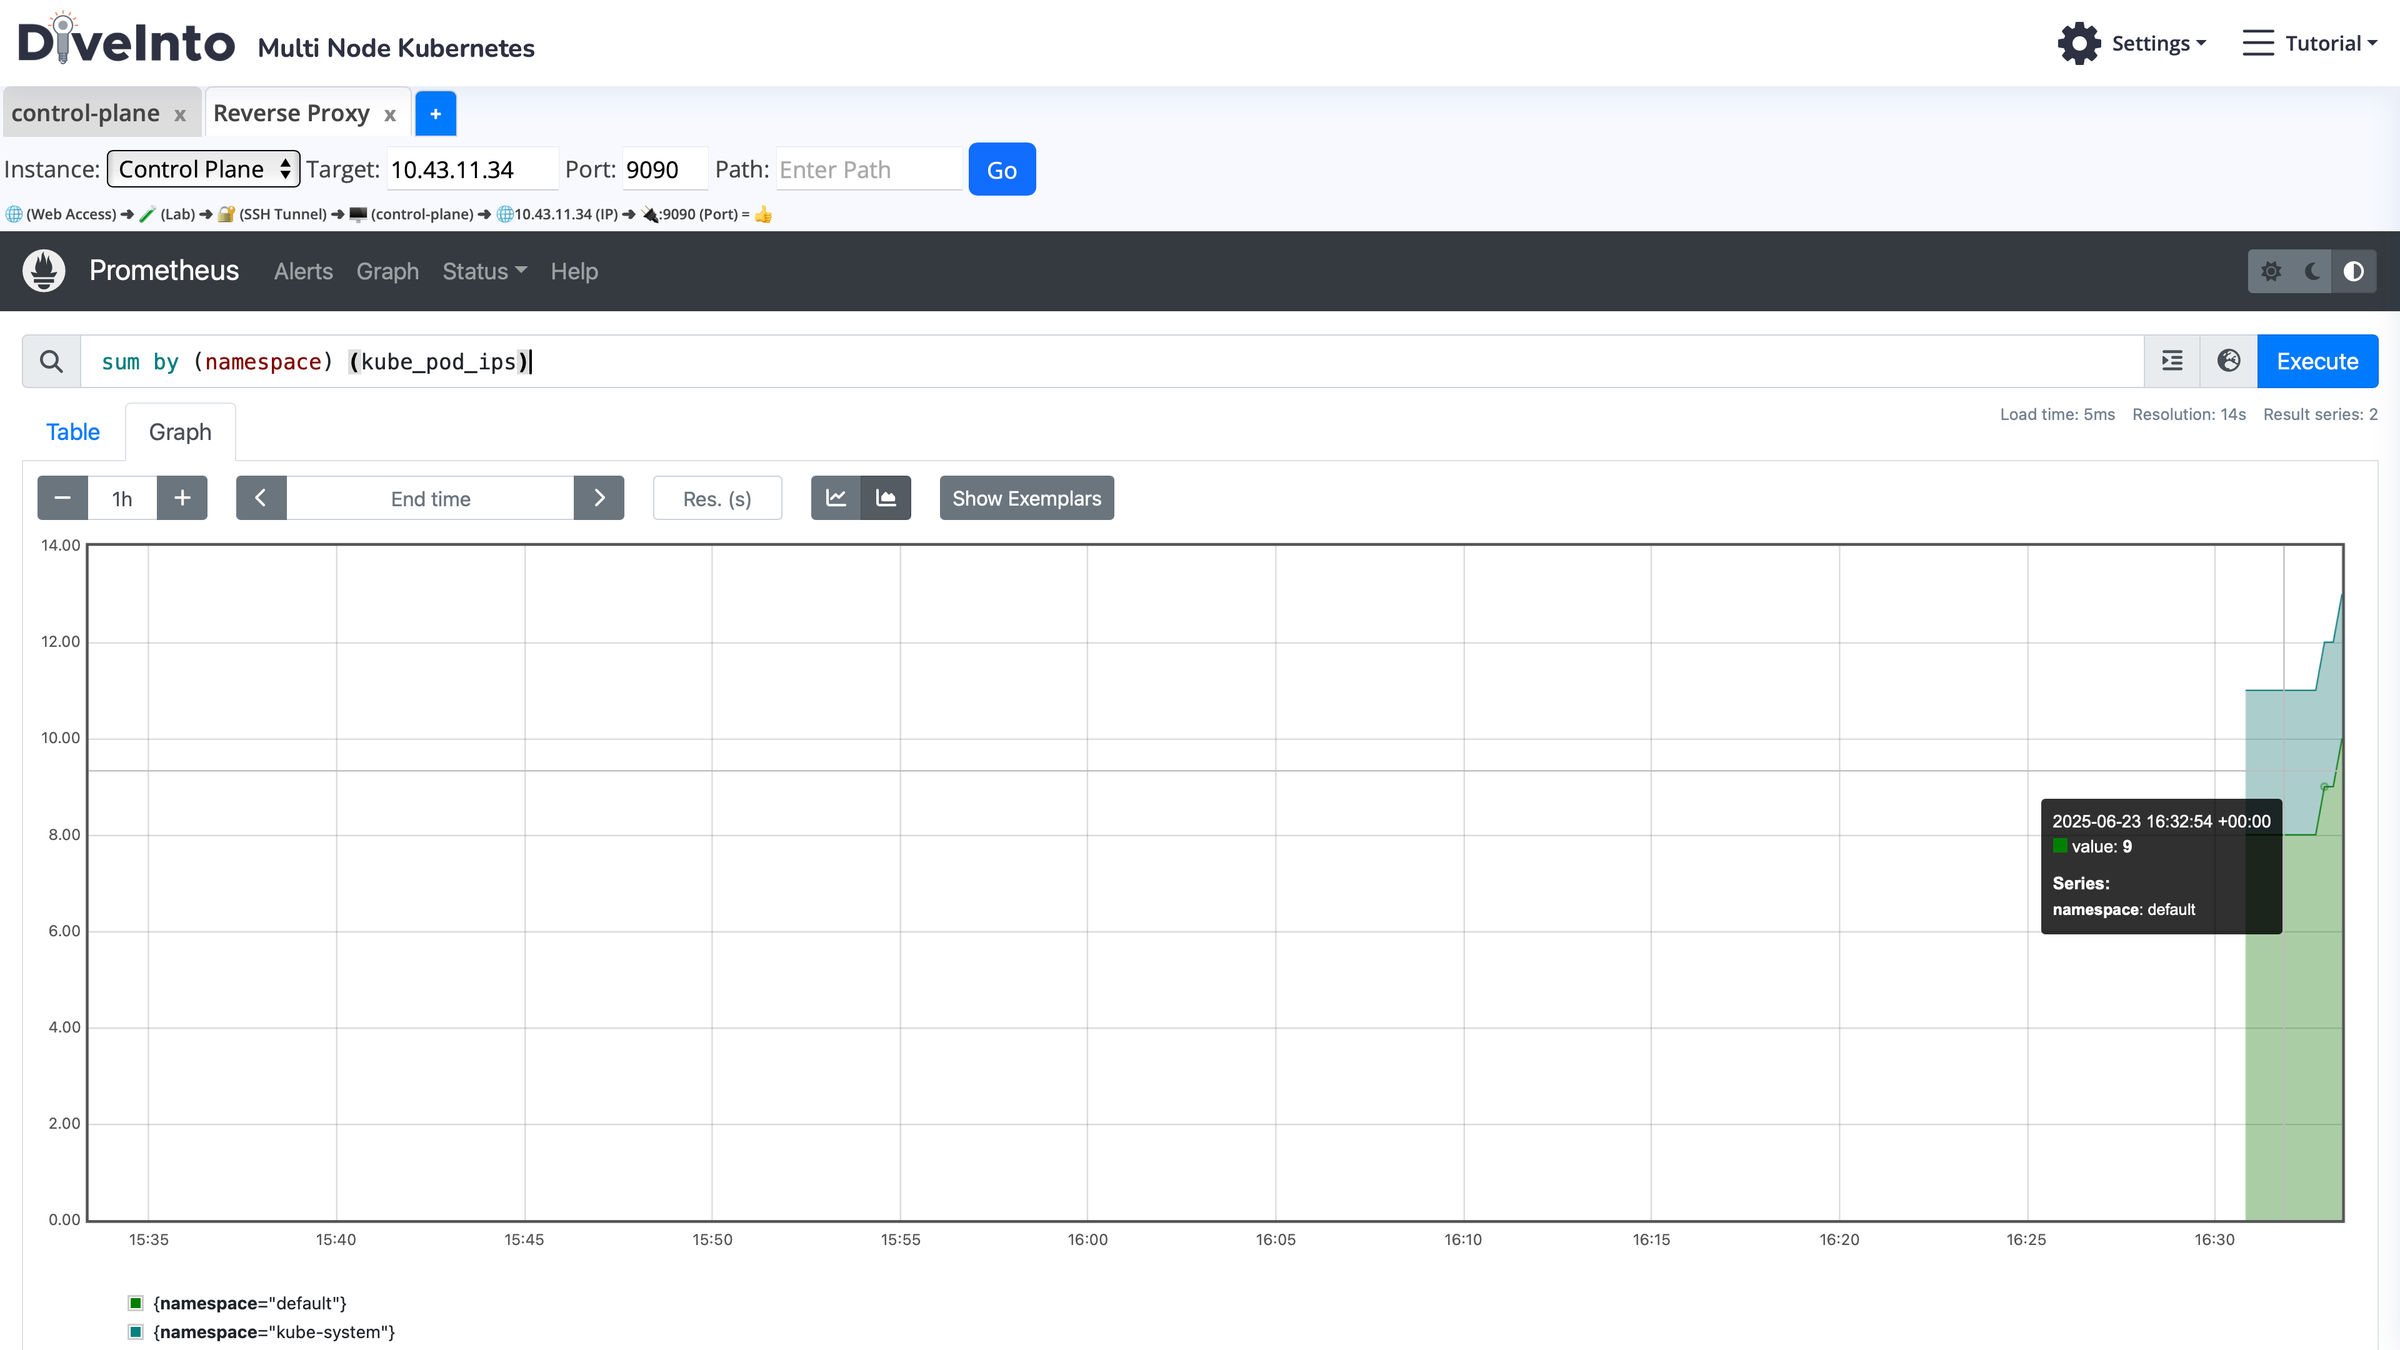Open the Alerts page in navbar
Viewport: 2400px width, 1350px height.
point(303,271)
